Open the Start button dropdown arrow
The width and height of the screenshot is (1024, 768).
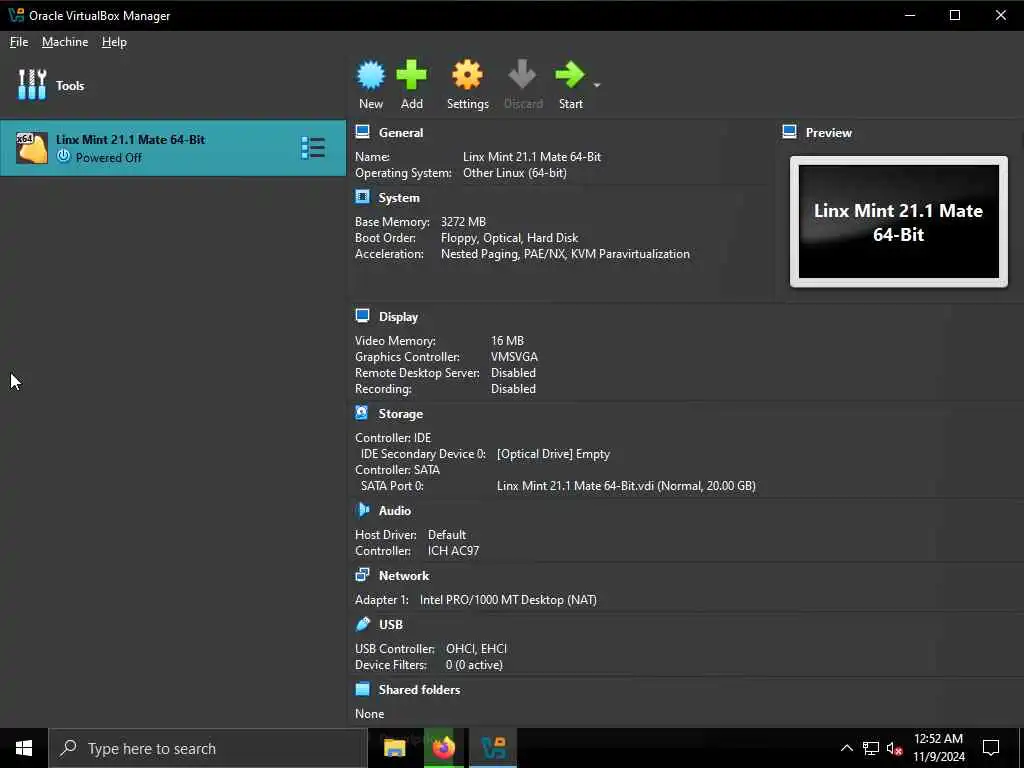point(596,85)
